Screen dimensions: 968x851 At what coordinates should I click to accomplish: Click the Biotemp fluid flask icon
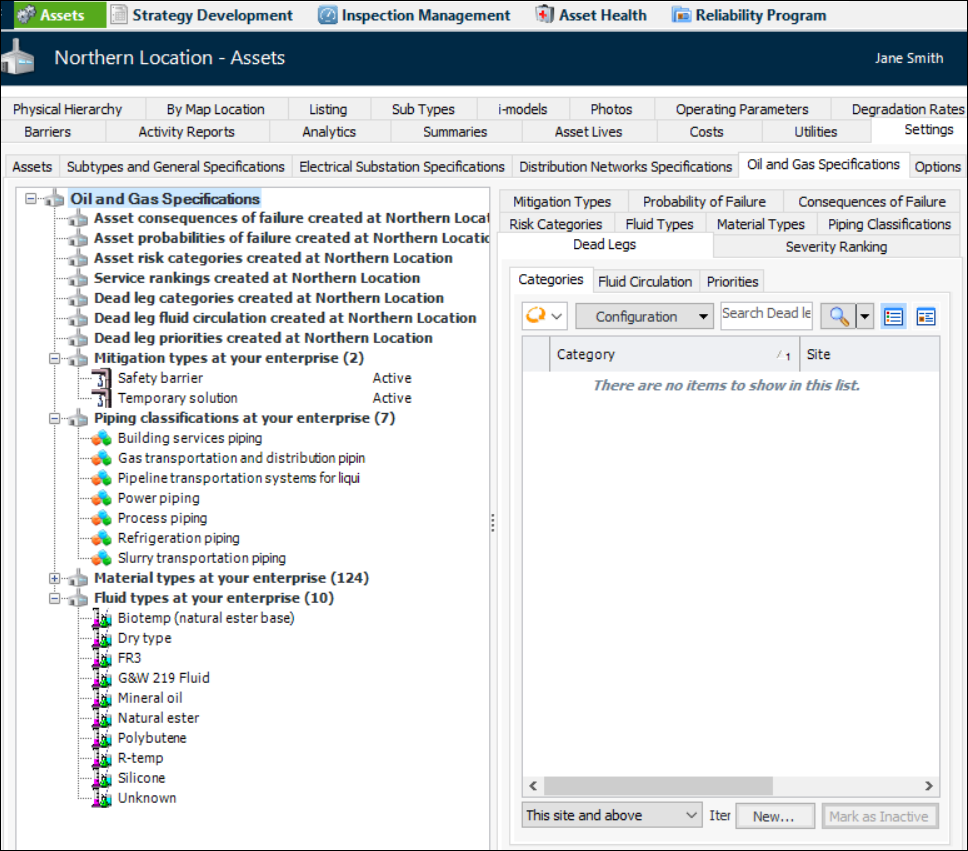coord(102,618)
